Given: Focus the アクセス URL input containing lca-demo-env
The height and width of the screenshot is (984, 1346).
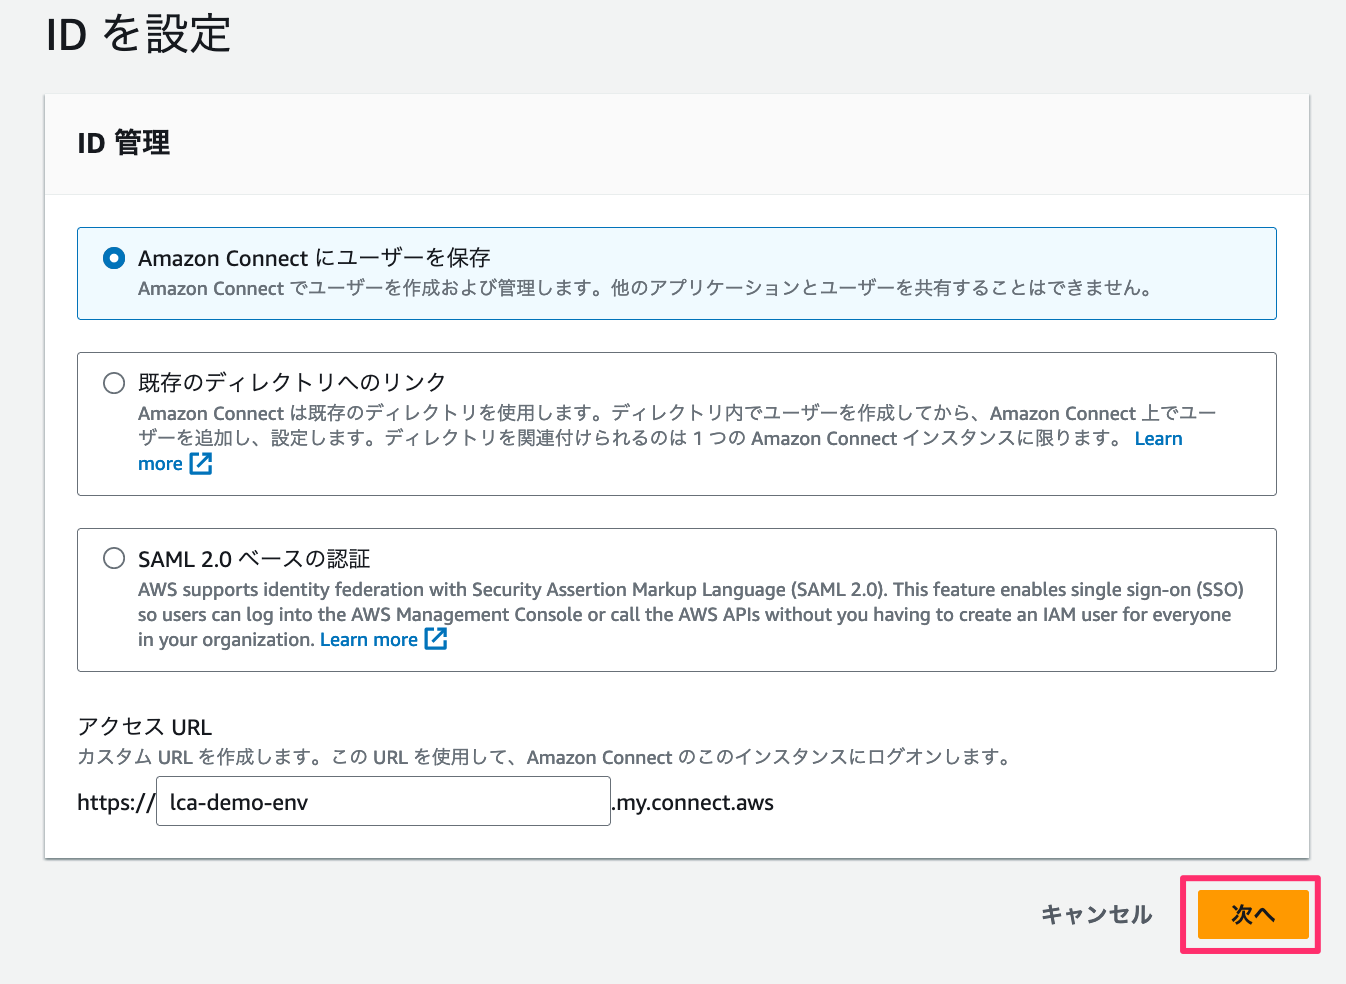Looking at the screenshot, I should 383,801.
